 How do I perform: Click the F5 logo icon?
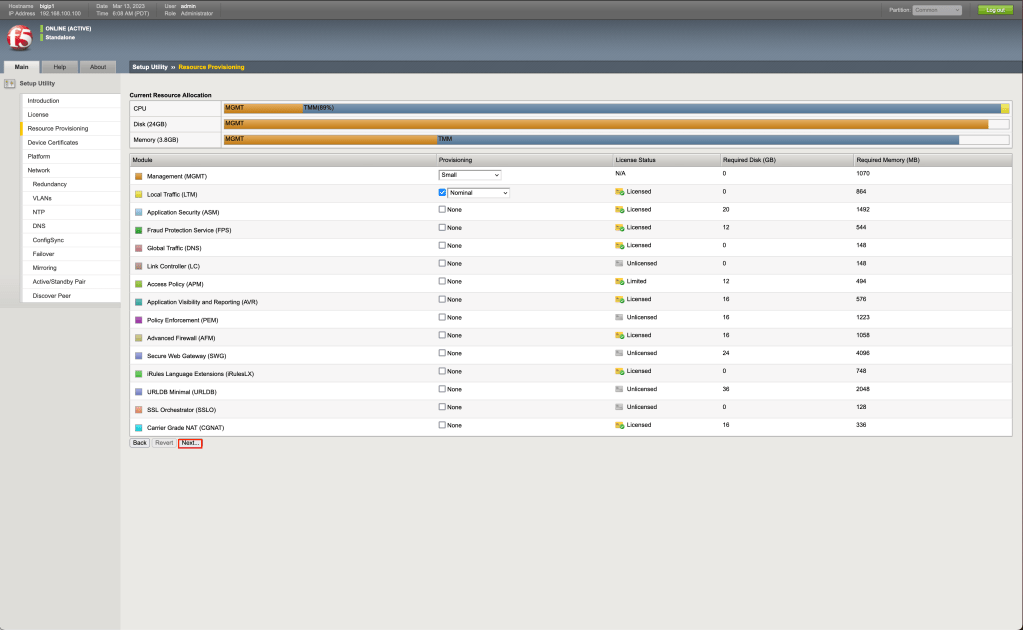pos(19,37)
